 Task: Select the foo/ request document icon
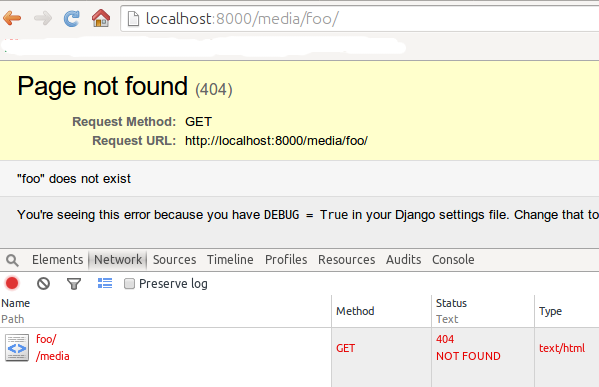pyautogui.click(x=17, y=348)
